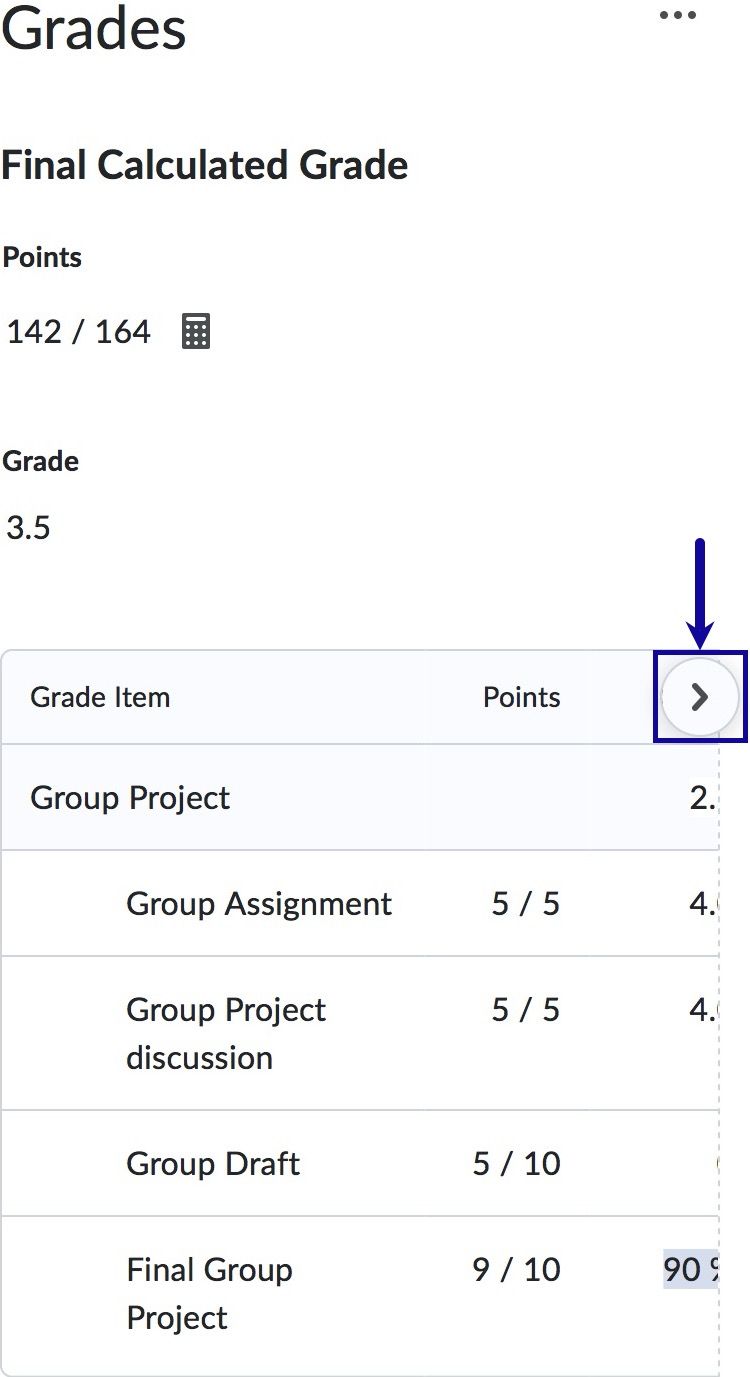Select the Grade Item column header
750x1377 pixels.
tap(100, 697)
